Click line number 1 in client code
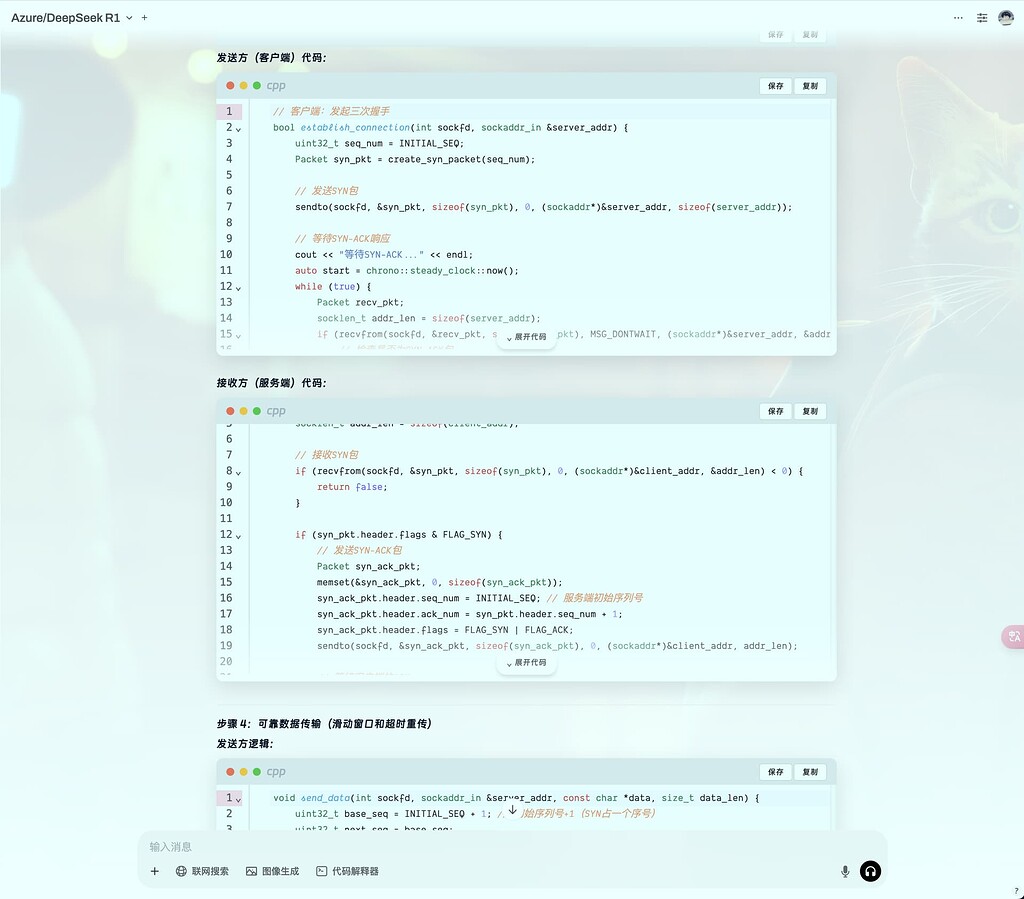Screen dimensions: 1024x899 coord(229,111)
